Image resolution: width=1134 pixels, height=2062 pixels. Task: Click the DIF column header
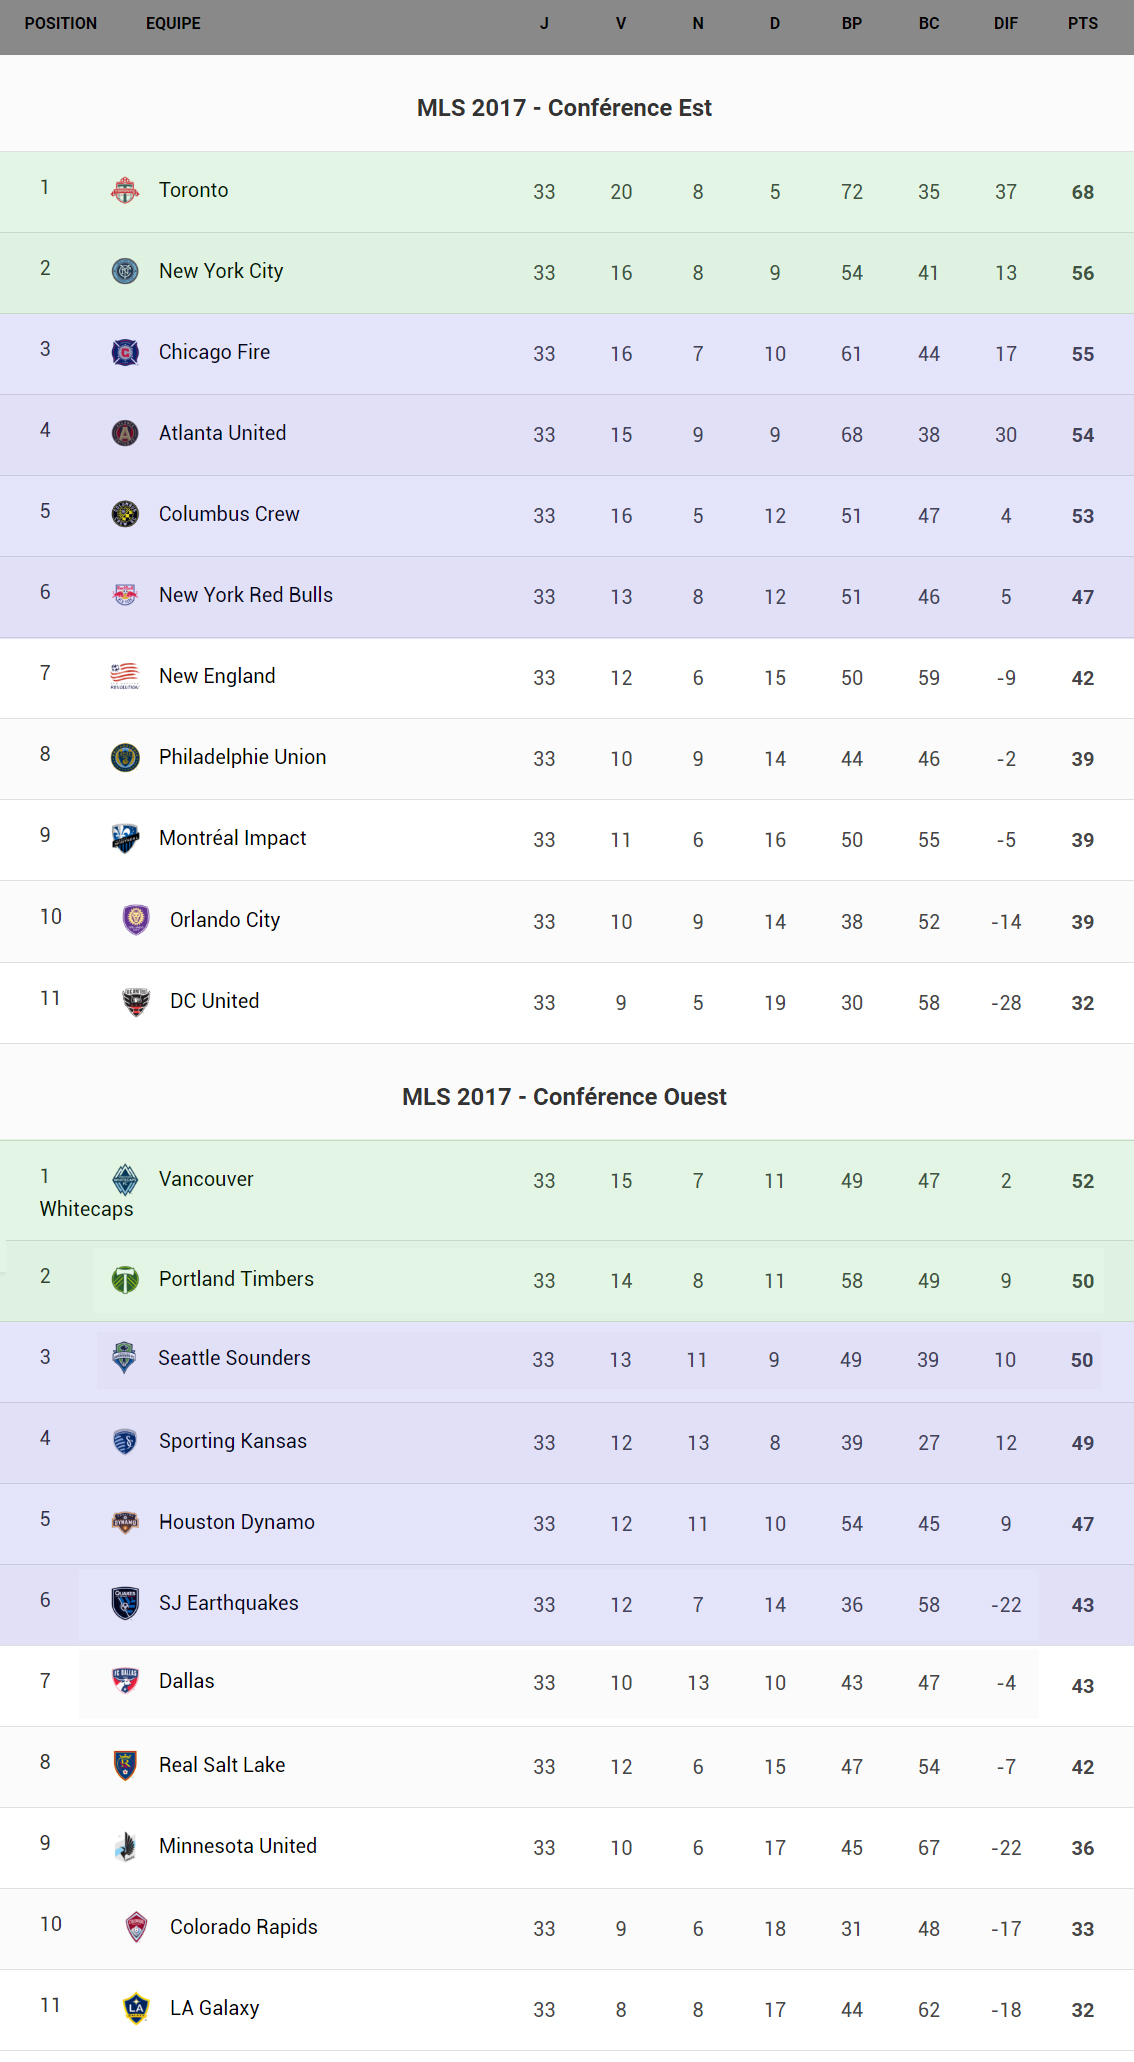click(x=1005, y=24)
